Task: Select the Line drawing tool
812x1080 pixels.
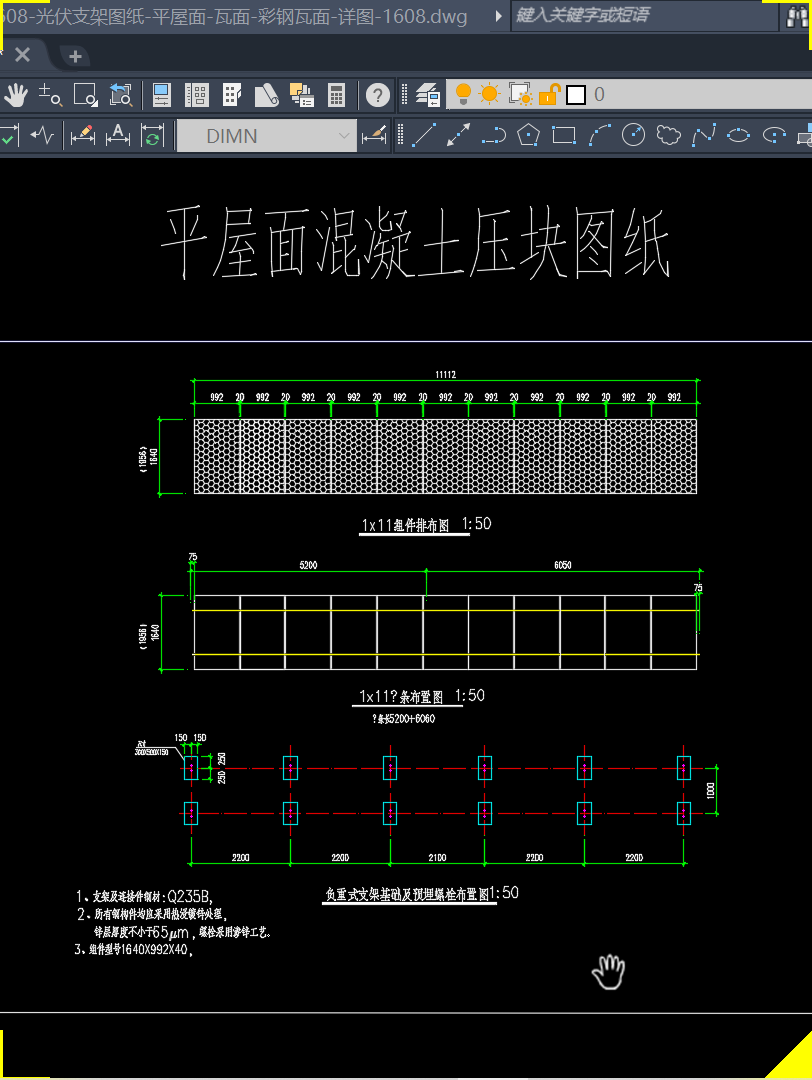Action: (422, 133)
